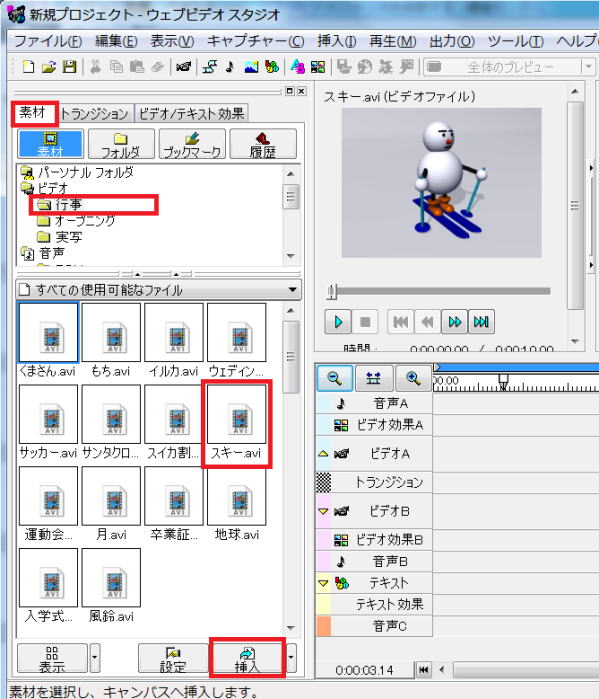Viewport: 599px width, 699px height.
Task: Open the dropdown arrow beside 挿入 button
Action: [x=291, y=657]
